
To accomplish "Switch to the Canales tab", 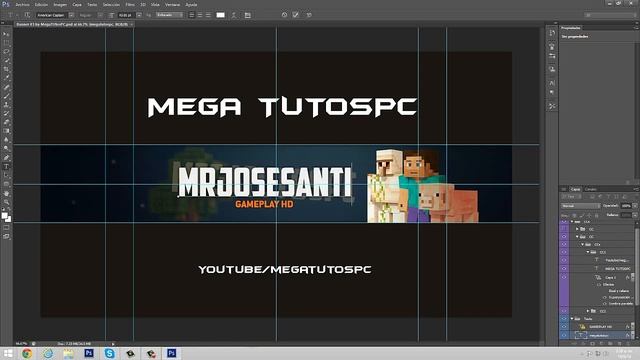I will tap(591, 189).
